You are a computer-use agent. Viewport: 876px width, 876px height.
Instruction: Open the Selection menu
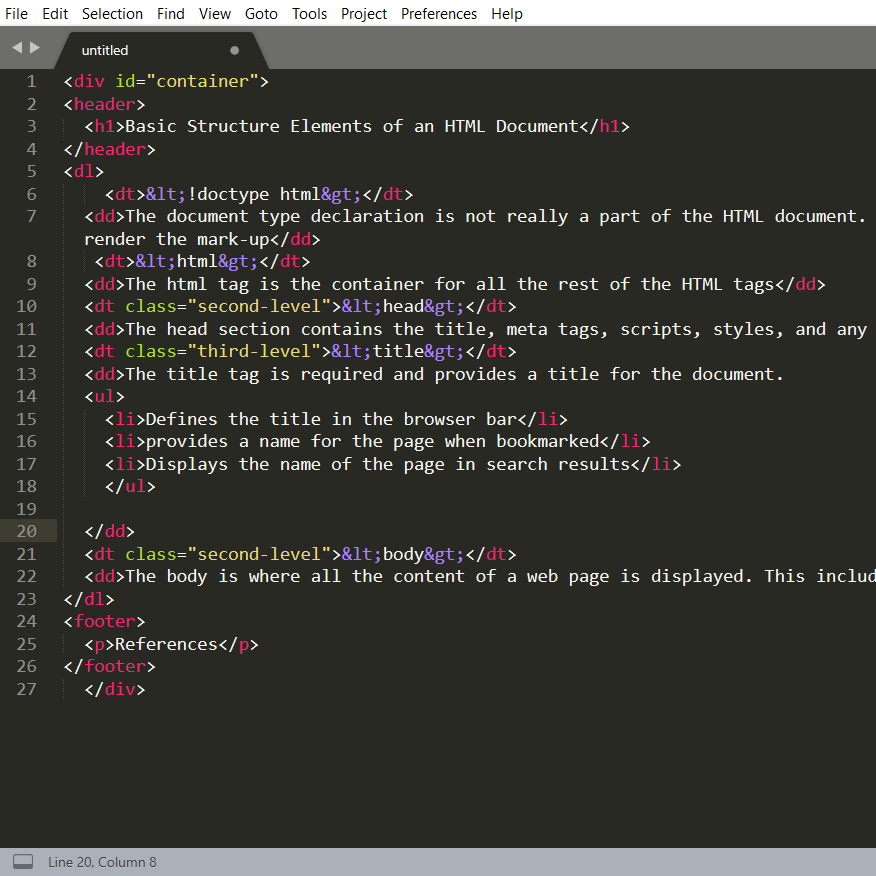pos(112,13)
